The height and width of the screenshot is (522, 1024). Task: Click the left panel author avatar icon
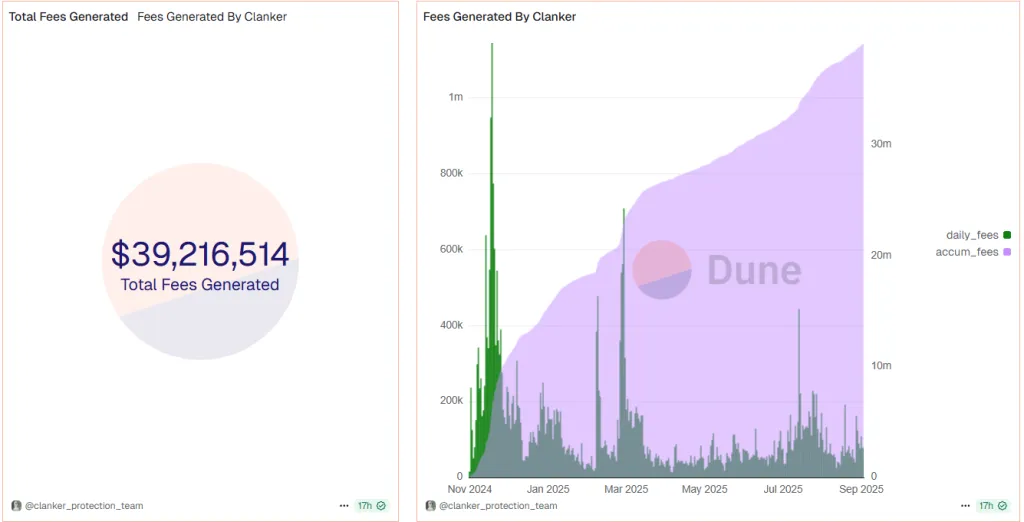16,506
